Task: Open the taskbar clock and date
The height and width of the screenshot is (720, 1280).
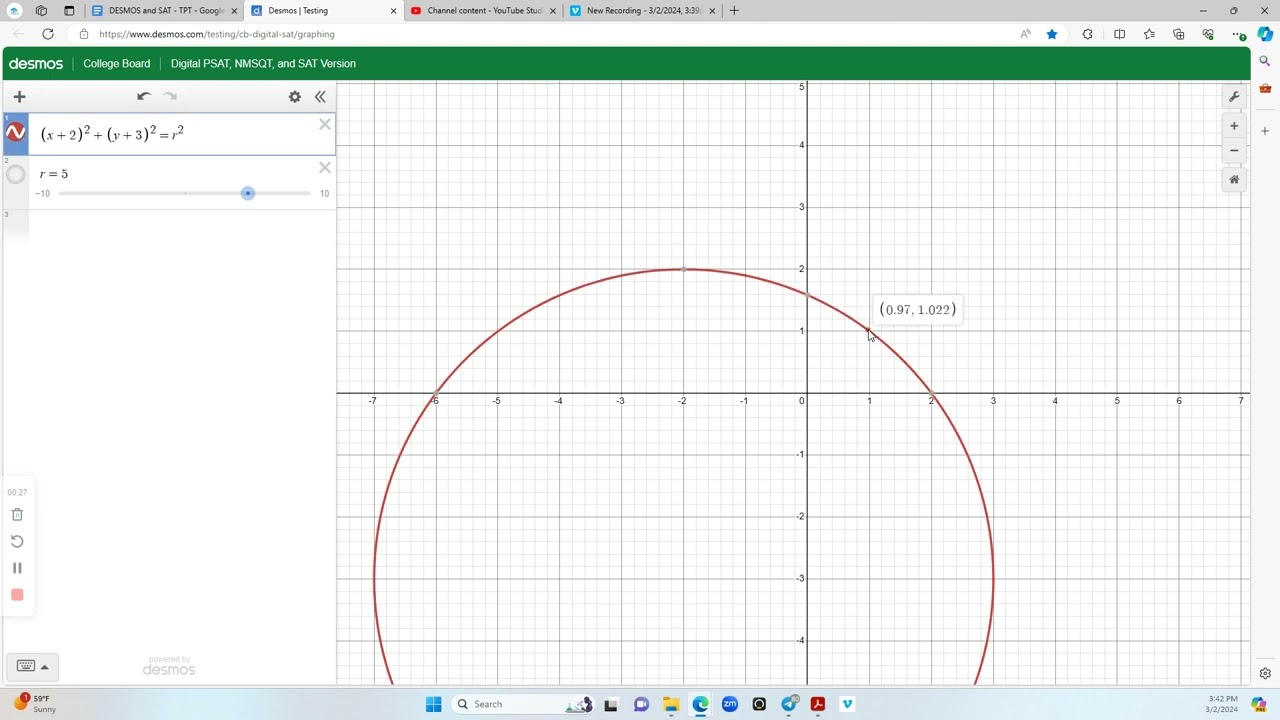Action: pos(1222,704)
